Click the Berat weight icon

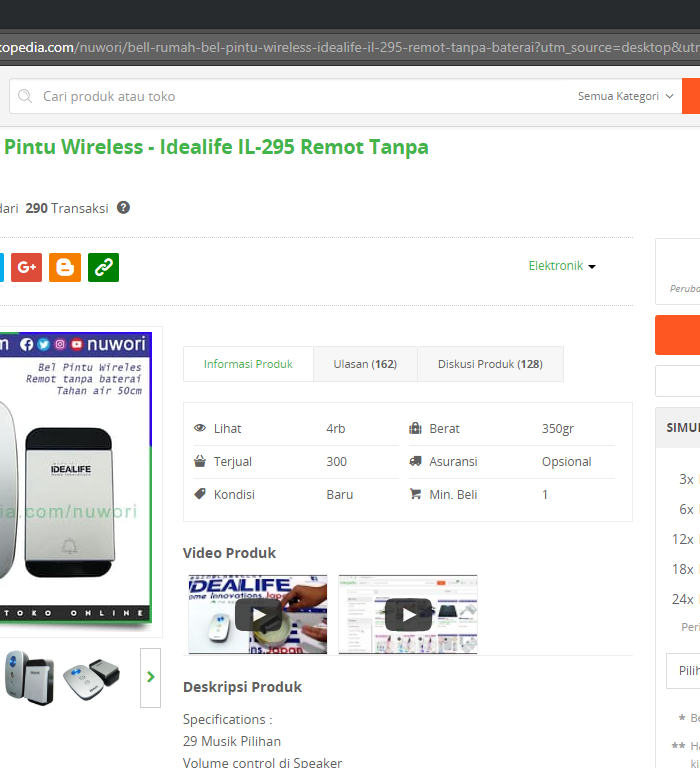coord(415,428)
